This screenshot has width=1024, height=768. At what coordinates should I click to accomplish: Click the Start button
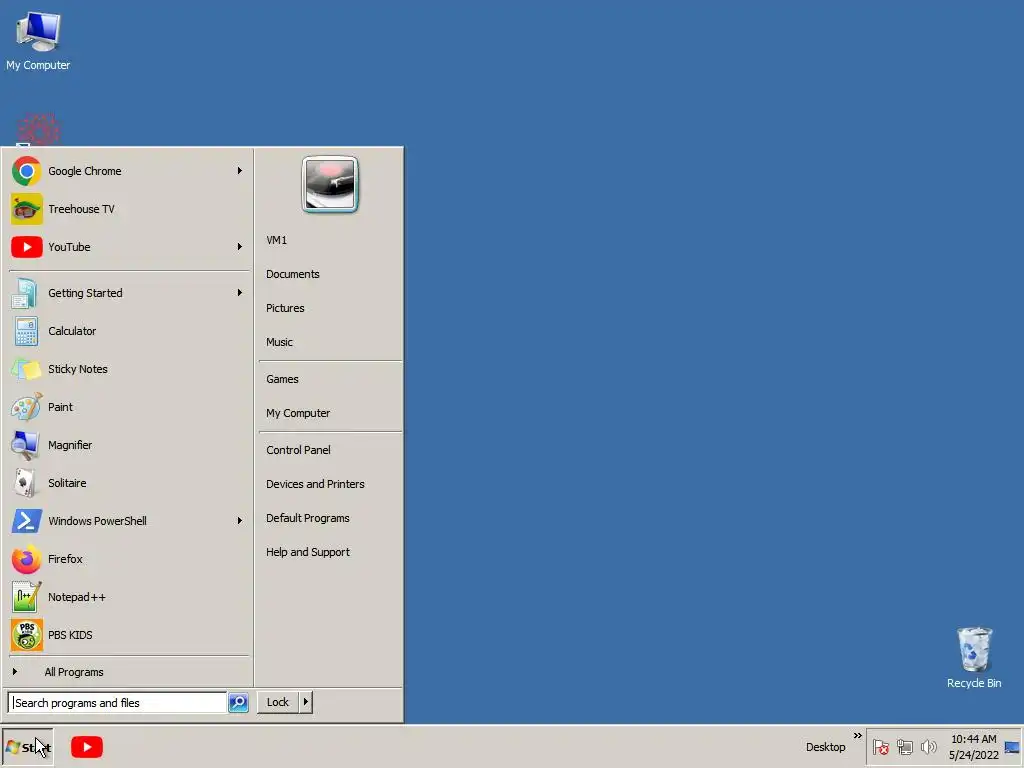(x=27, y=747)
